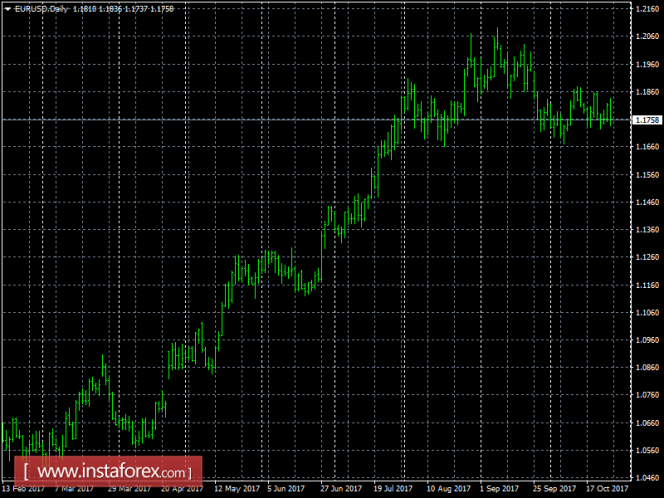
Task: Click the 1.1960 price axis label
Action: [646, 65]
